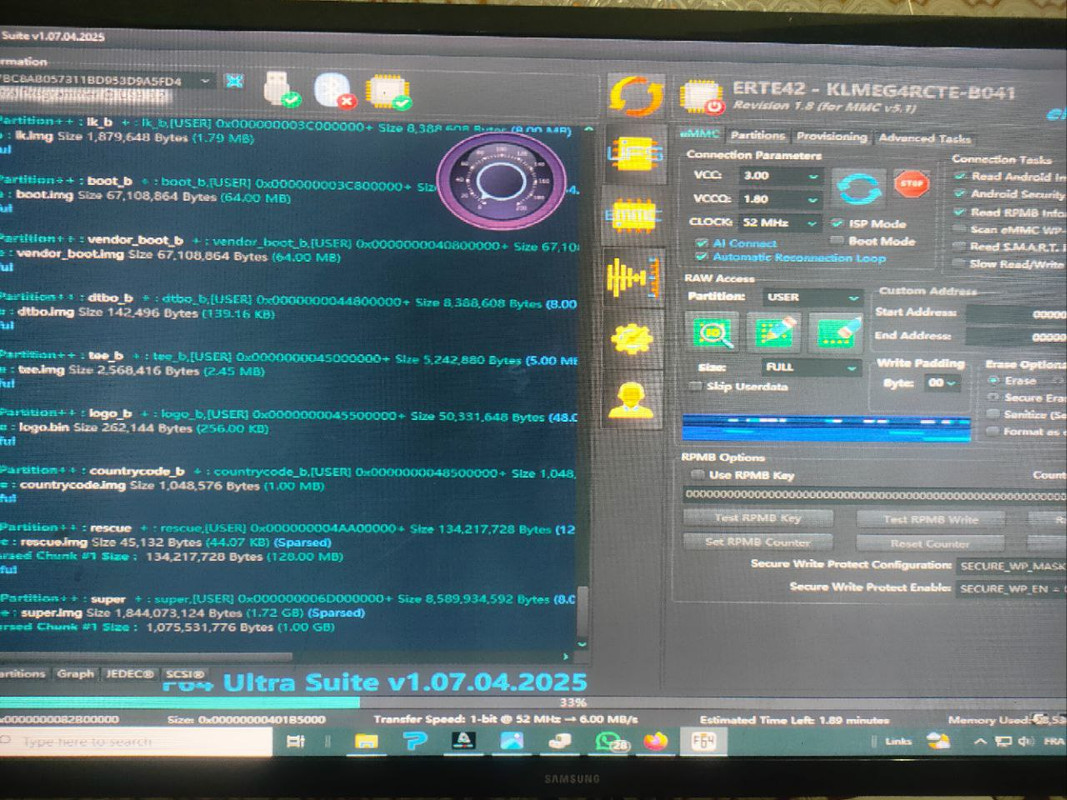Screen dimensions: 1067x800
Task: Open the Photos app from the taskbar
Action: coord(511,741)
